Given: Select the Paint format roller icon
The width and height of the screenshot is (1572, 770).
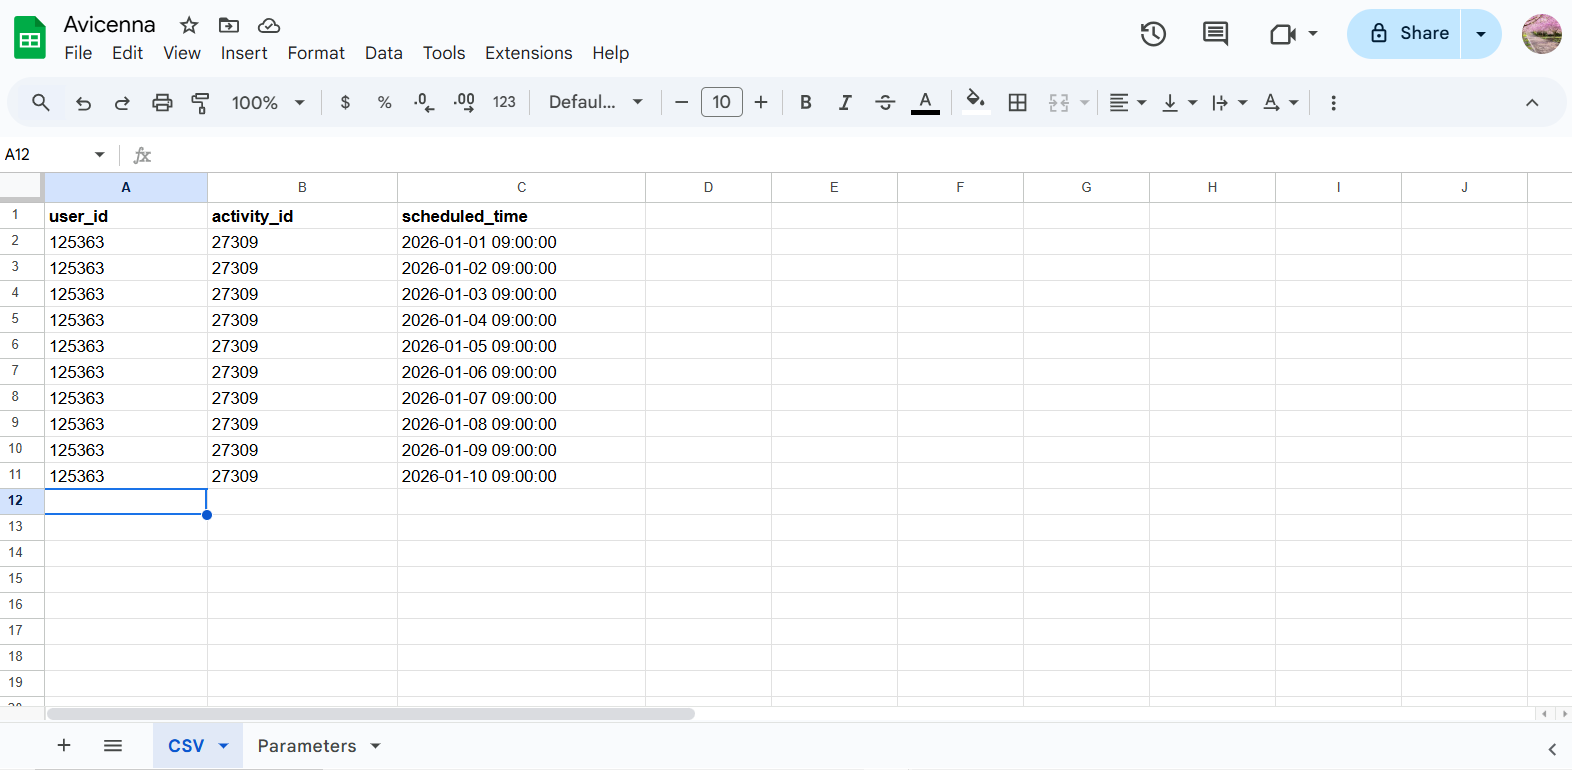Looking at the screenshot, I should coord(201,103).
